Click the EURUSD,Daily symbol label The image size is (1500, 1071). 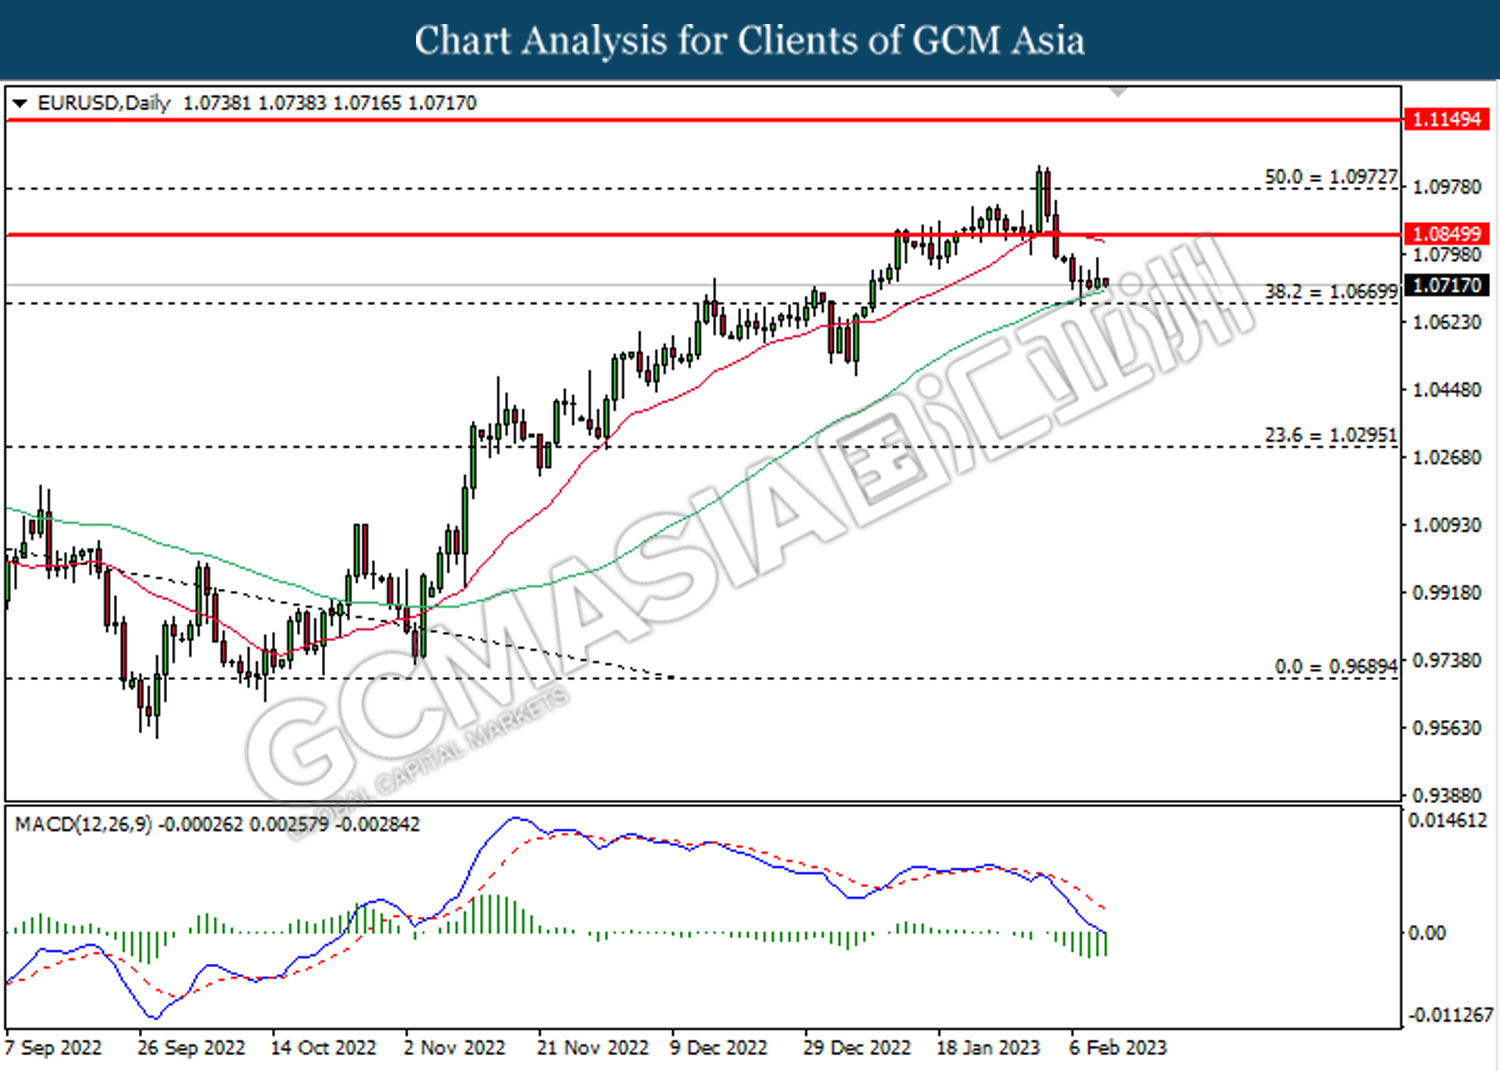click(104, 103)
